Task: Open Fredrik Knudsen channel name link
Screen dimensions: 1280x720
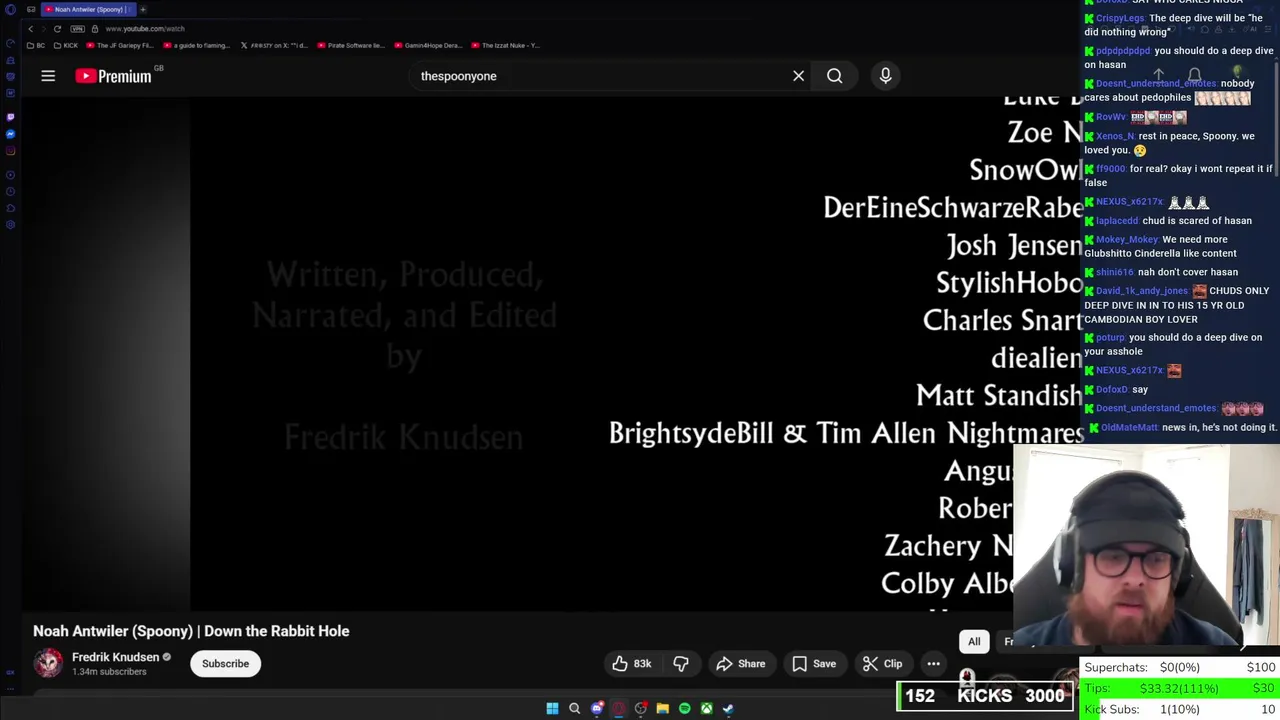Action: click(115, 657)
